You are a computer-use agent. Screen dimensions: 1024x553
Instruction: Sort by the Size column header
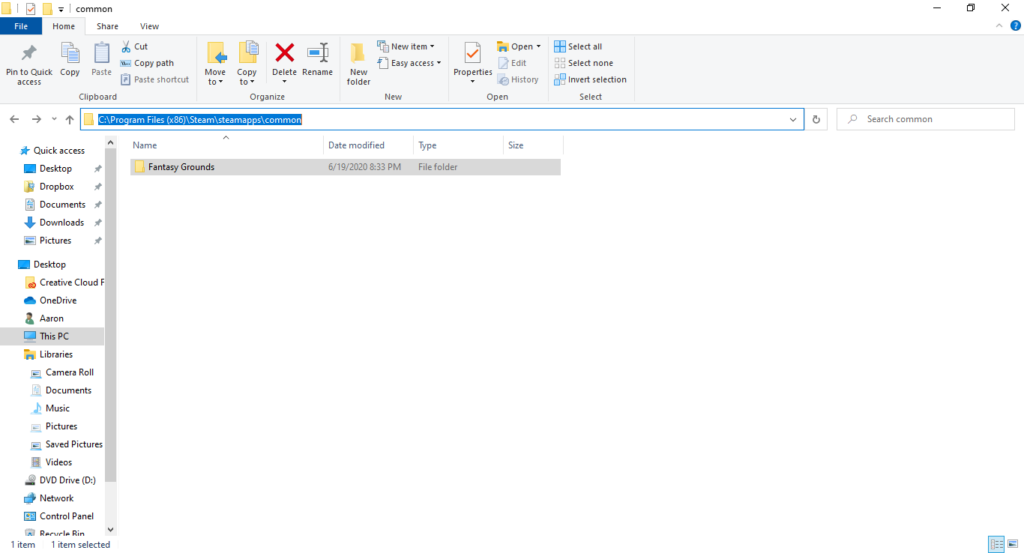pyautogui.click(x=533, y=145)
